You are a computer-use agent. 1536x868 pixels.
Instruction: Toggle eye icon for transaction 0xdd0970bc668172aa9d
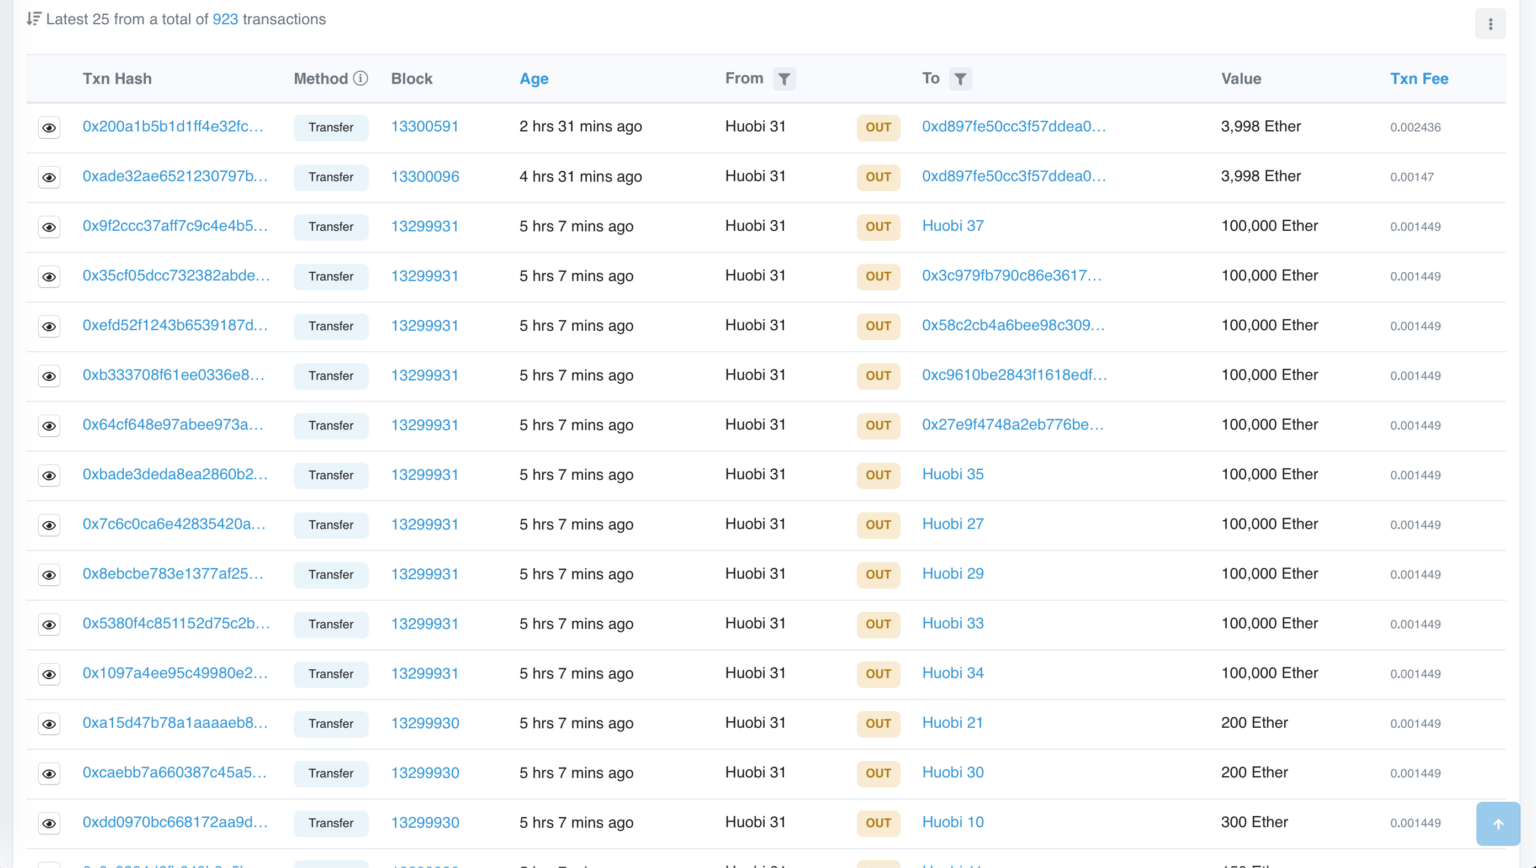point(49,823)
